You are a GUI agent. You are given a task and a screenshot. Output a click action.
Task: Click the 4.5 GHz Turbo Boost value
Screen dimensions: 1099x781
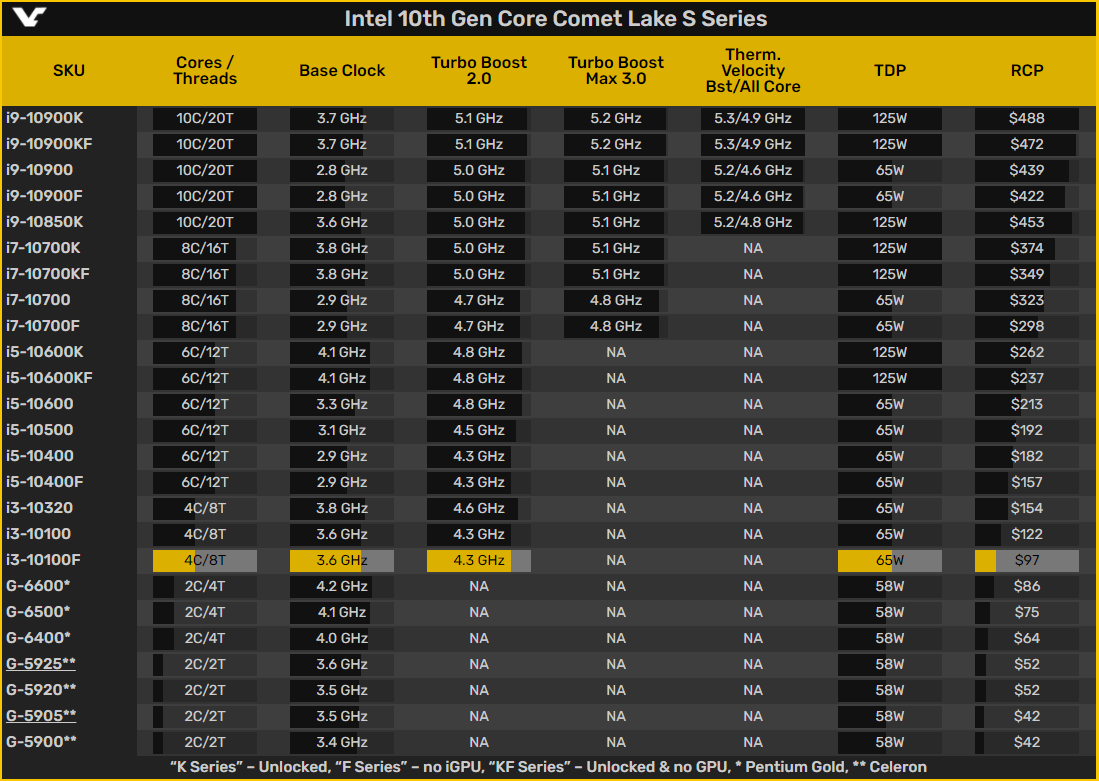pyautogui.click(x=479, y=430)
